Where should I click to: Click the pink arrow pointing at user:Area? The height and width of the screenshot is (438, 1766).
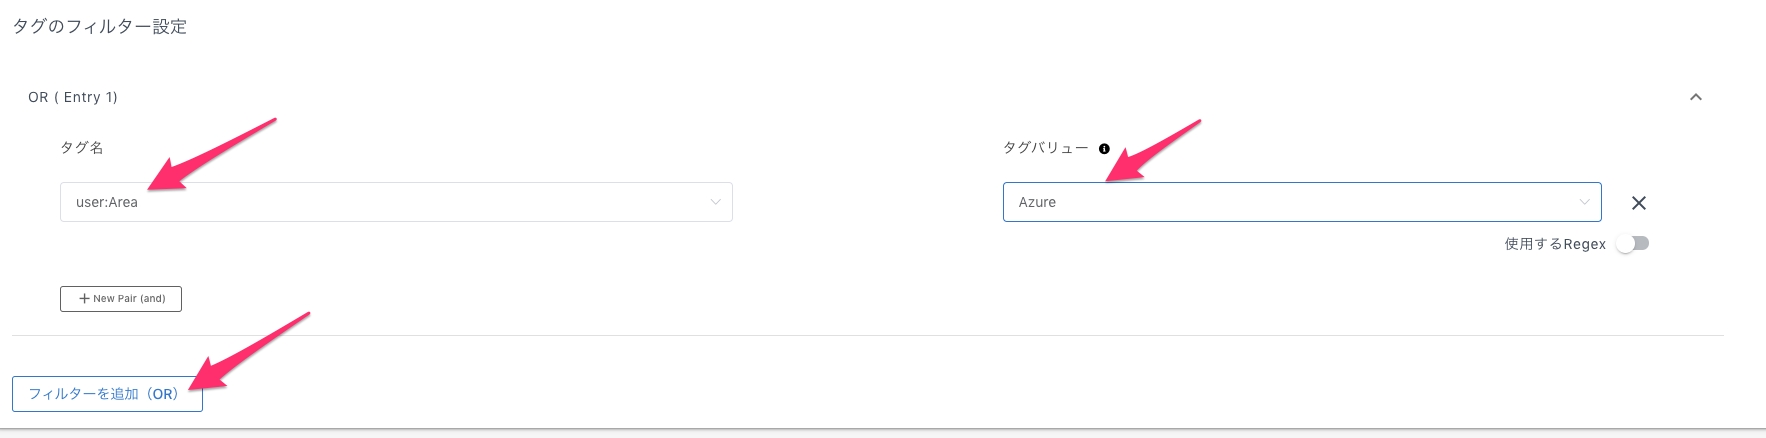pyautogui.click(x=211, y=153)
